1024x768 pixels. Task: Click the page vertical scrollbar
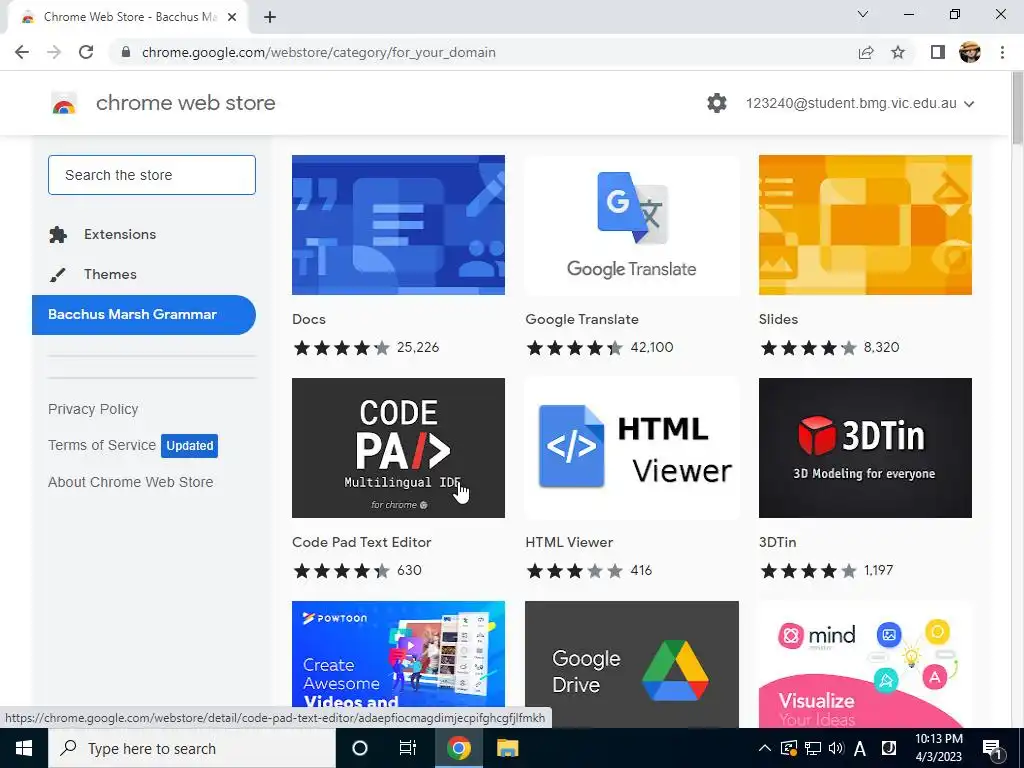point(1017,108)
